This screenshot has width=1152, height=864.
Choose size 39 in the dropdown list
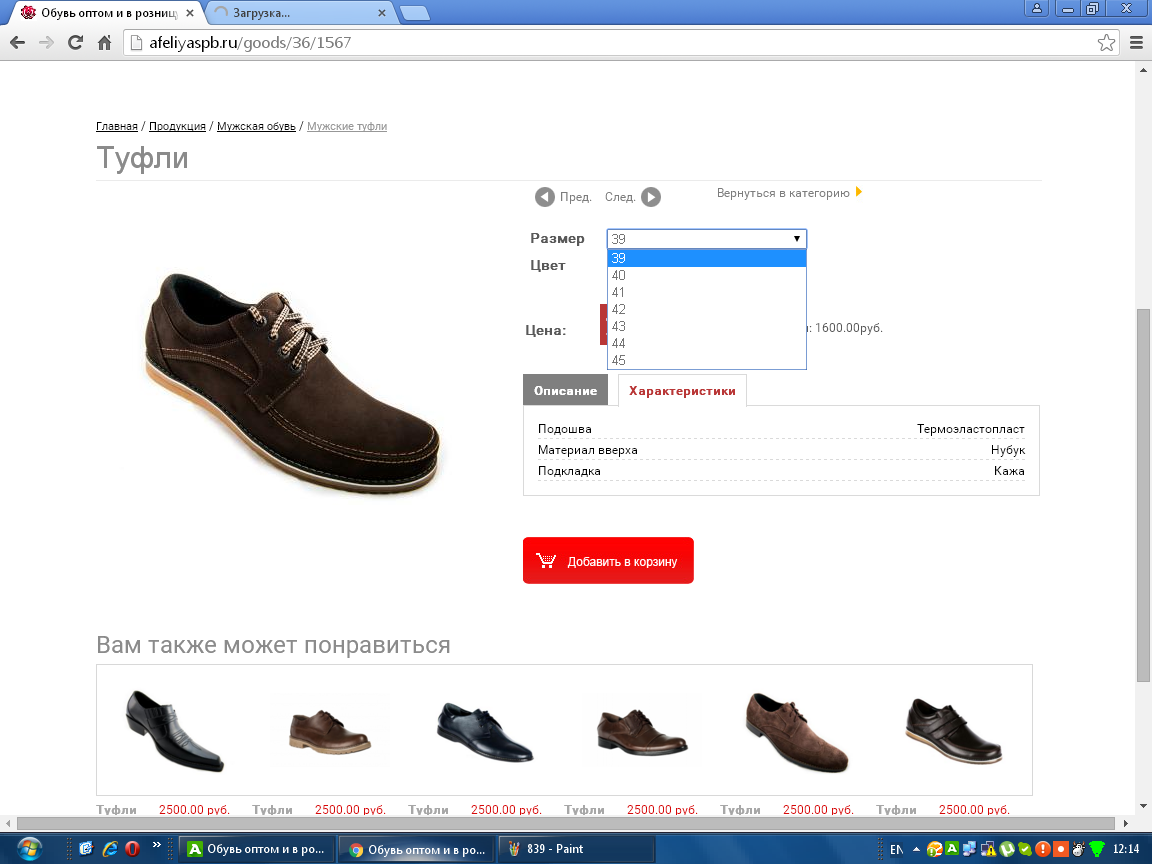click(707, 258)
